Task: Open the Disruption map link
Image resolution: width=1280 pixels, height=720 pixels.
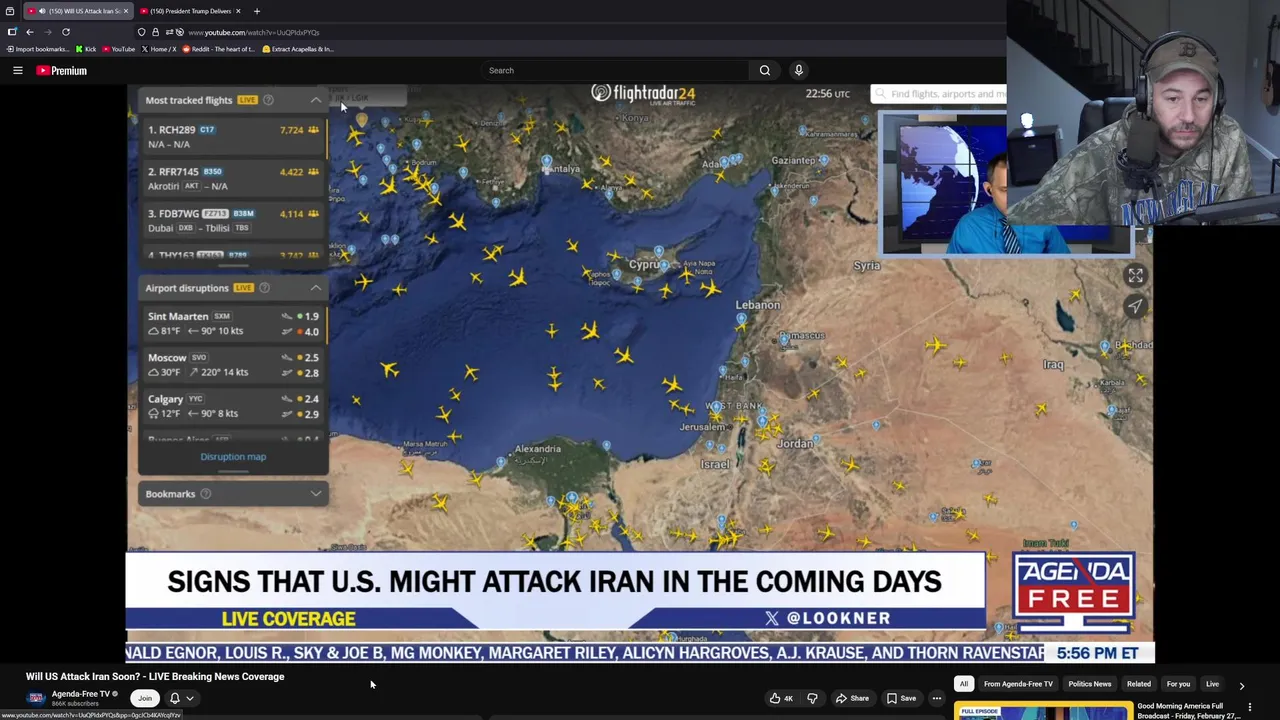Action: coord(233,457)
